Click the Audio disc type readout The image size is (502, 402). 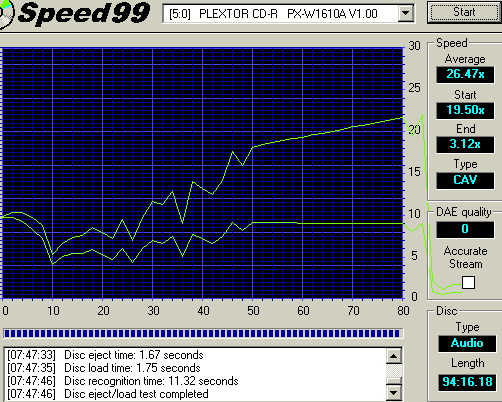tap(467, 343)
